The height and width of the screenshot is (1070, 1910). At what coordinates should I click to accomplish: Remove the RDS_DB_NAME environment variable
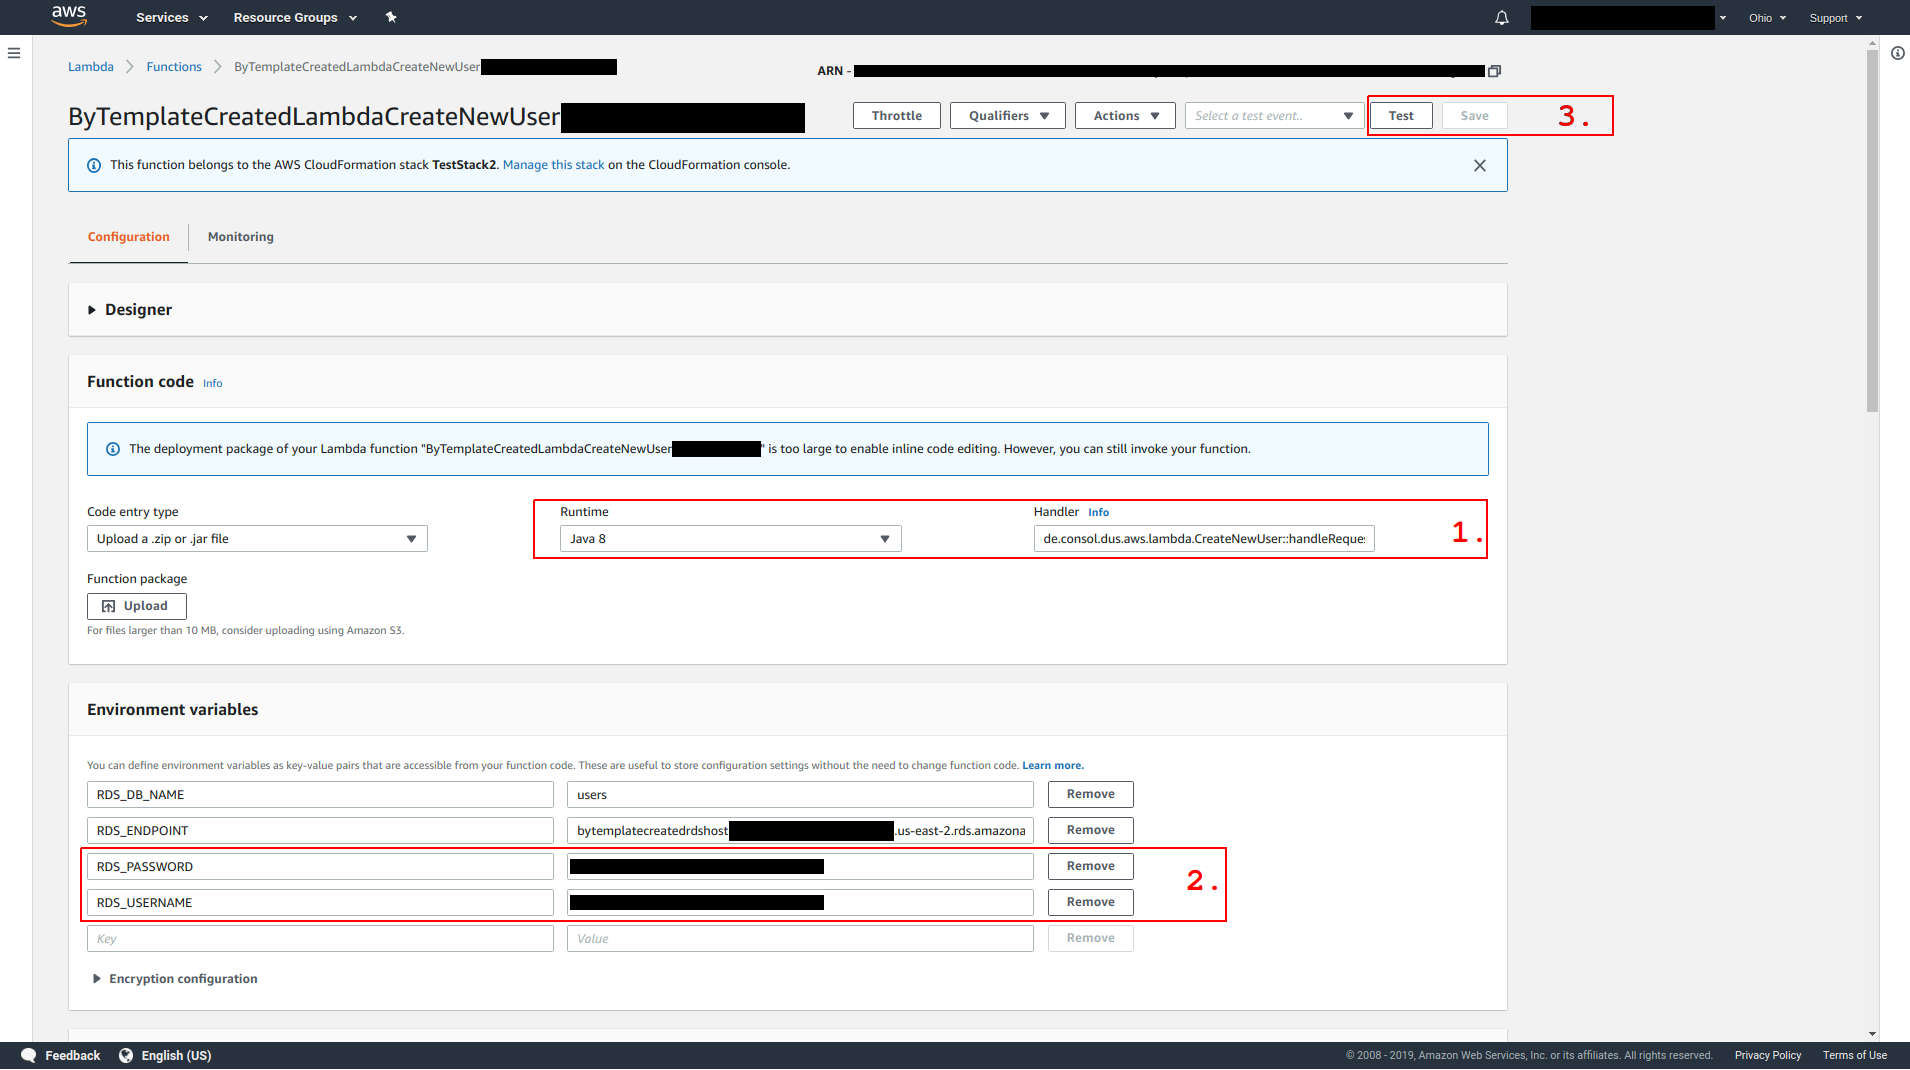1090,794
